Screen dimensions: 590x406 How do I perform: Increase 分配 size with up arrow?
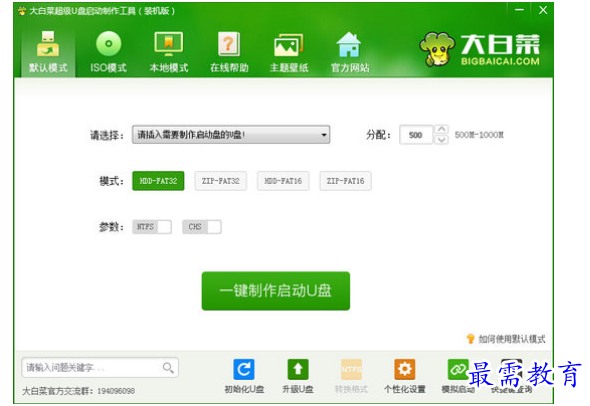coord(441,129)
